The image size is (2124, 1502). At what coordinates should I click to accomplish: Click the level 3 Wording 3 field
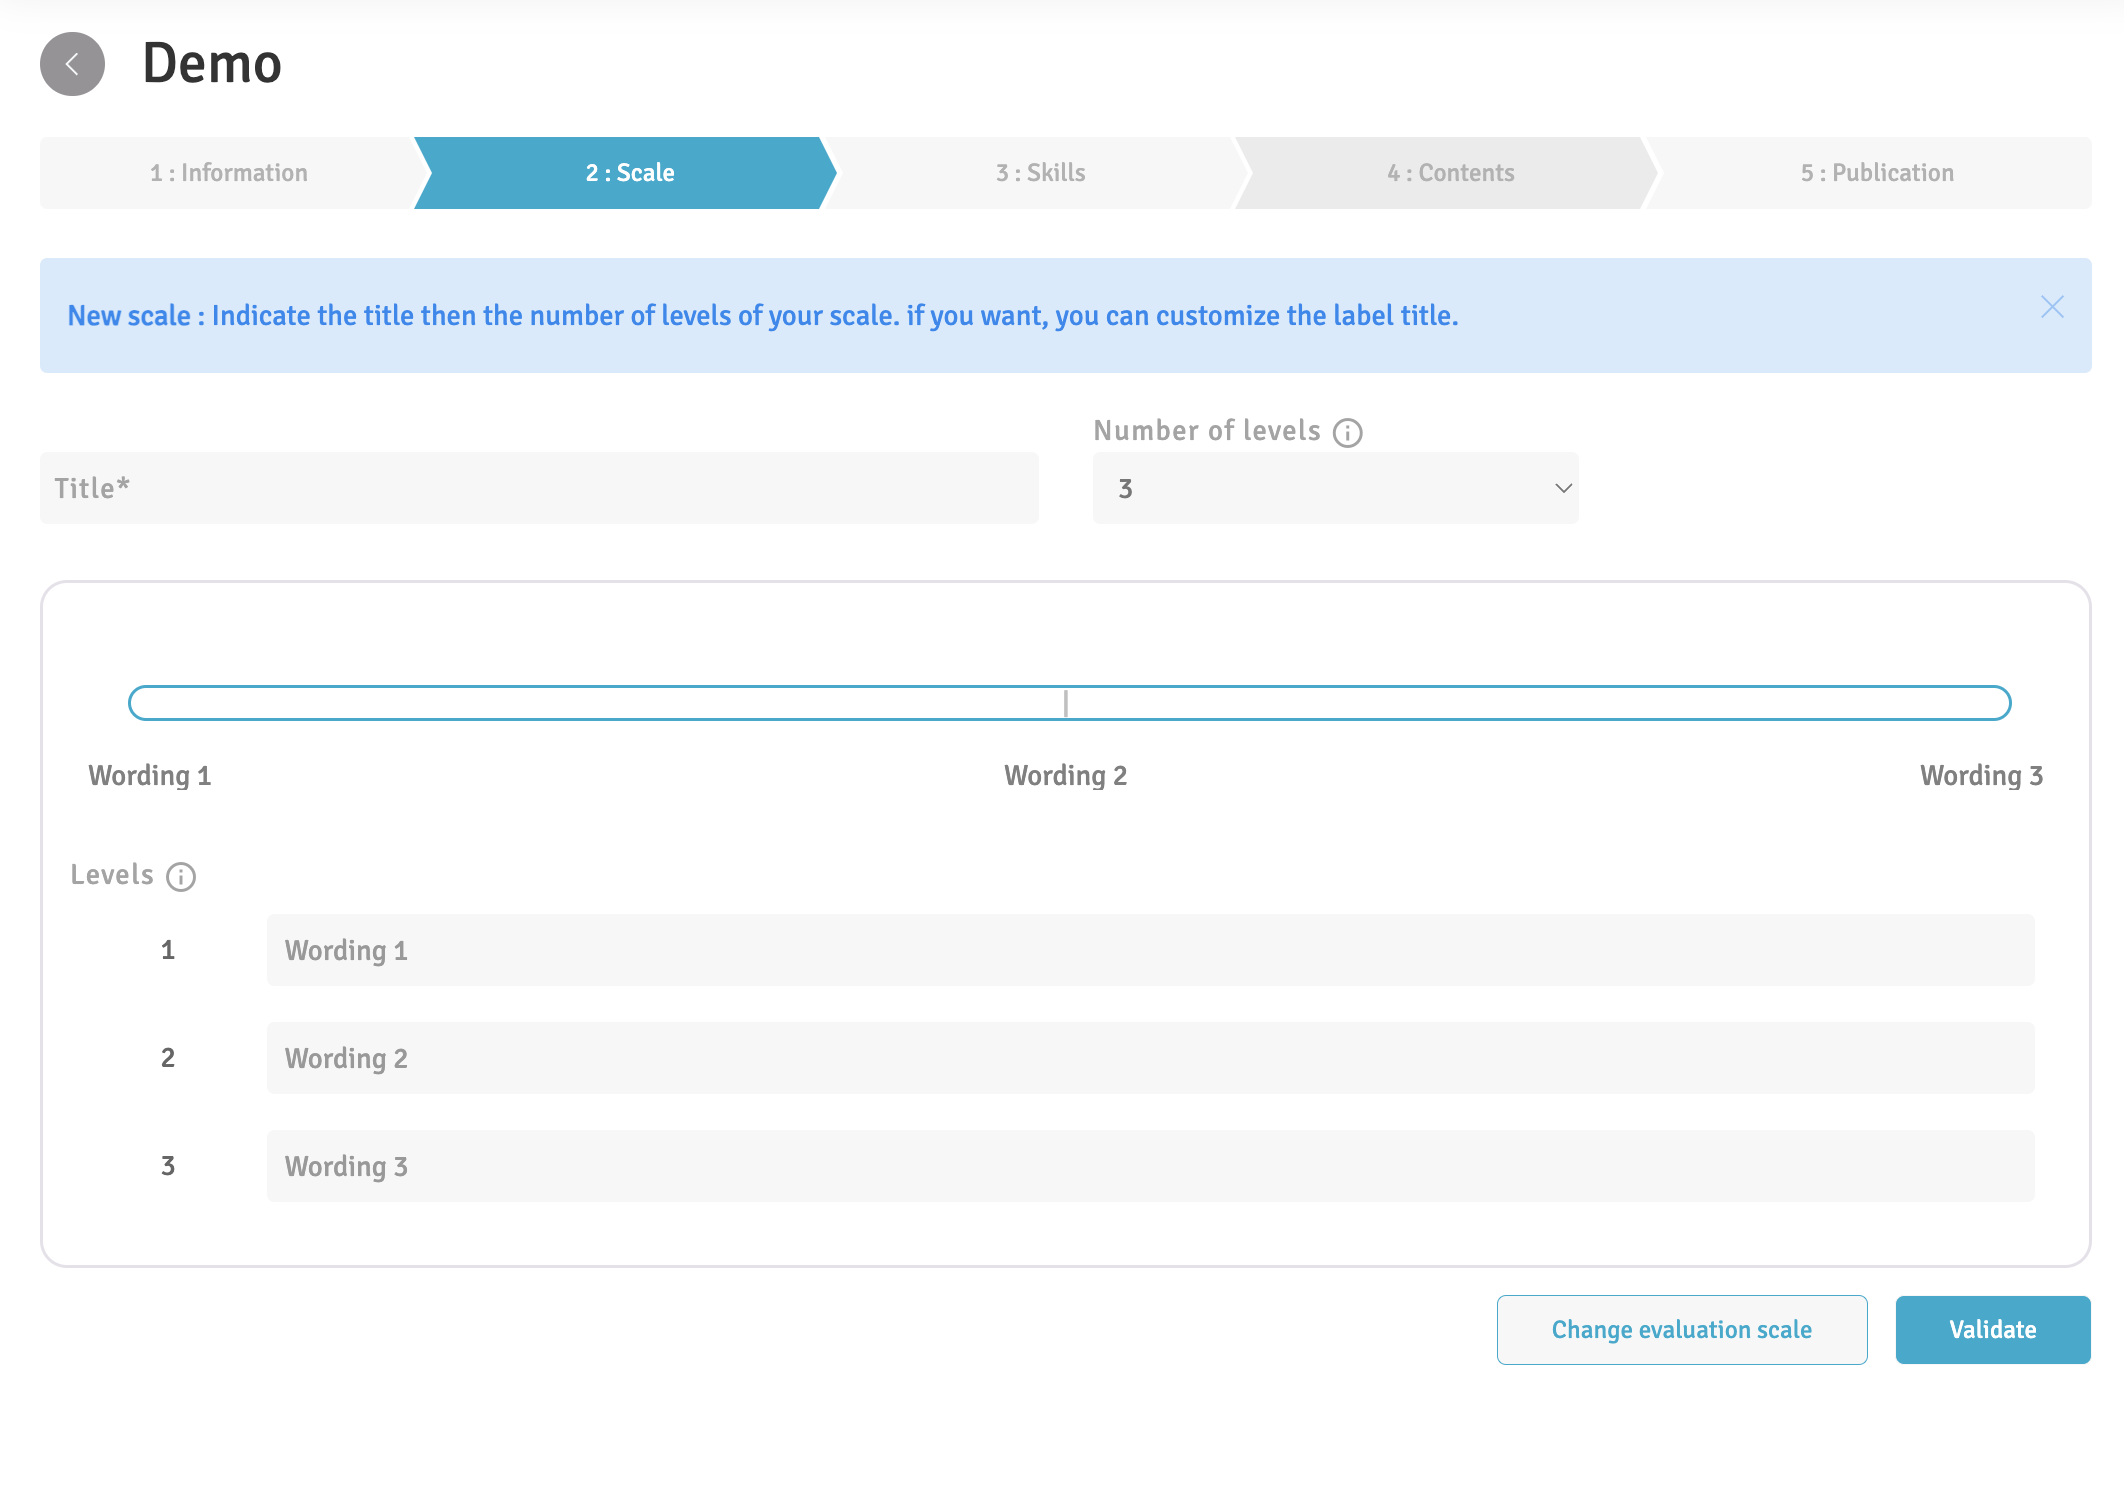pyautogui.click(x=1150, y=1166)
